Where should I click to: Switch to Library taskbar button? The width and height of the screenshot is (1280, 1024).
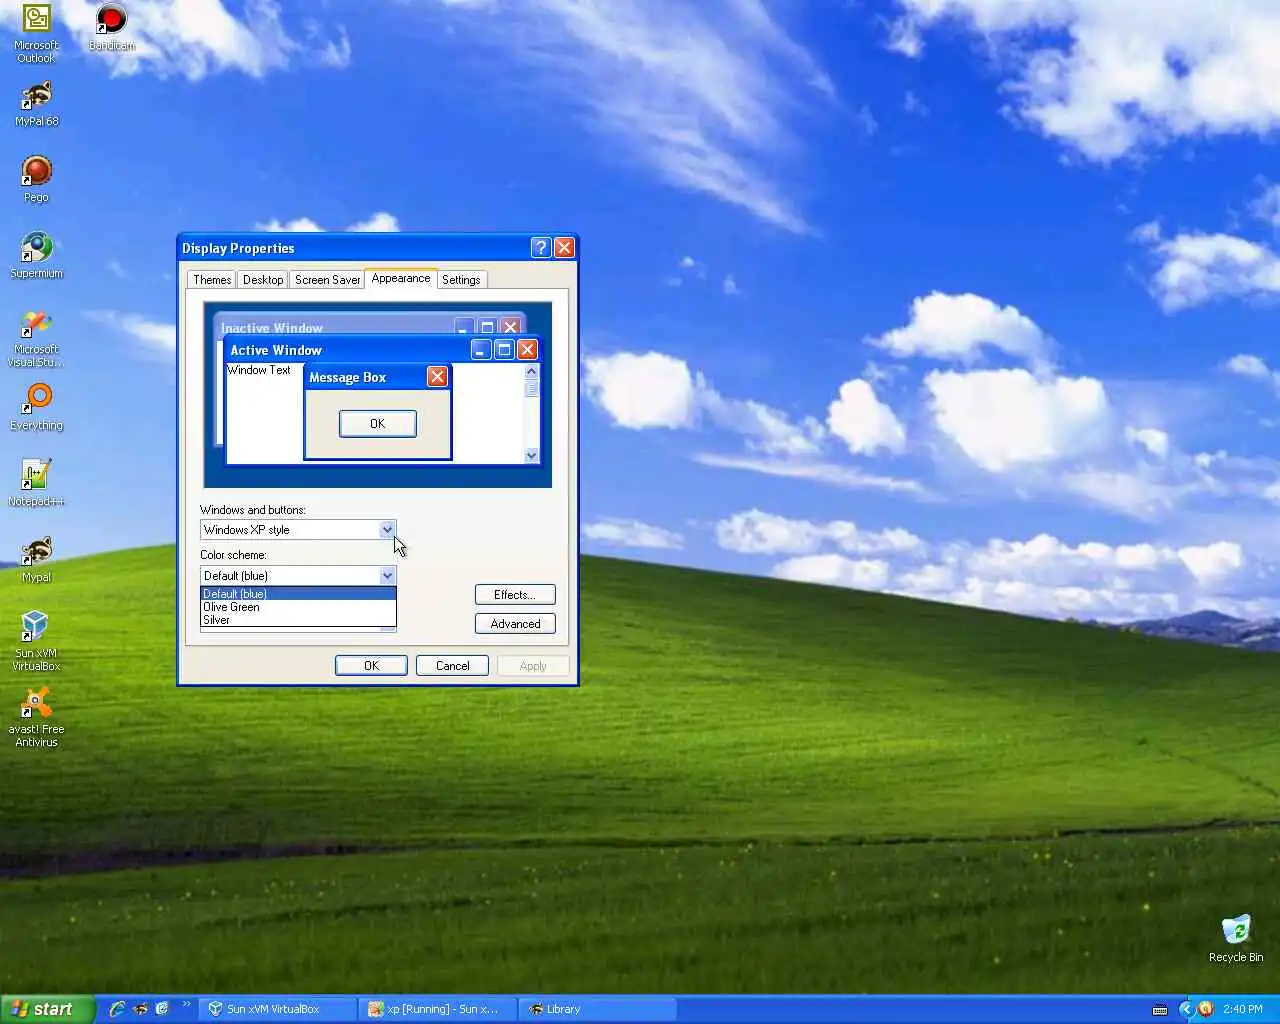coord(597,1010)
